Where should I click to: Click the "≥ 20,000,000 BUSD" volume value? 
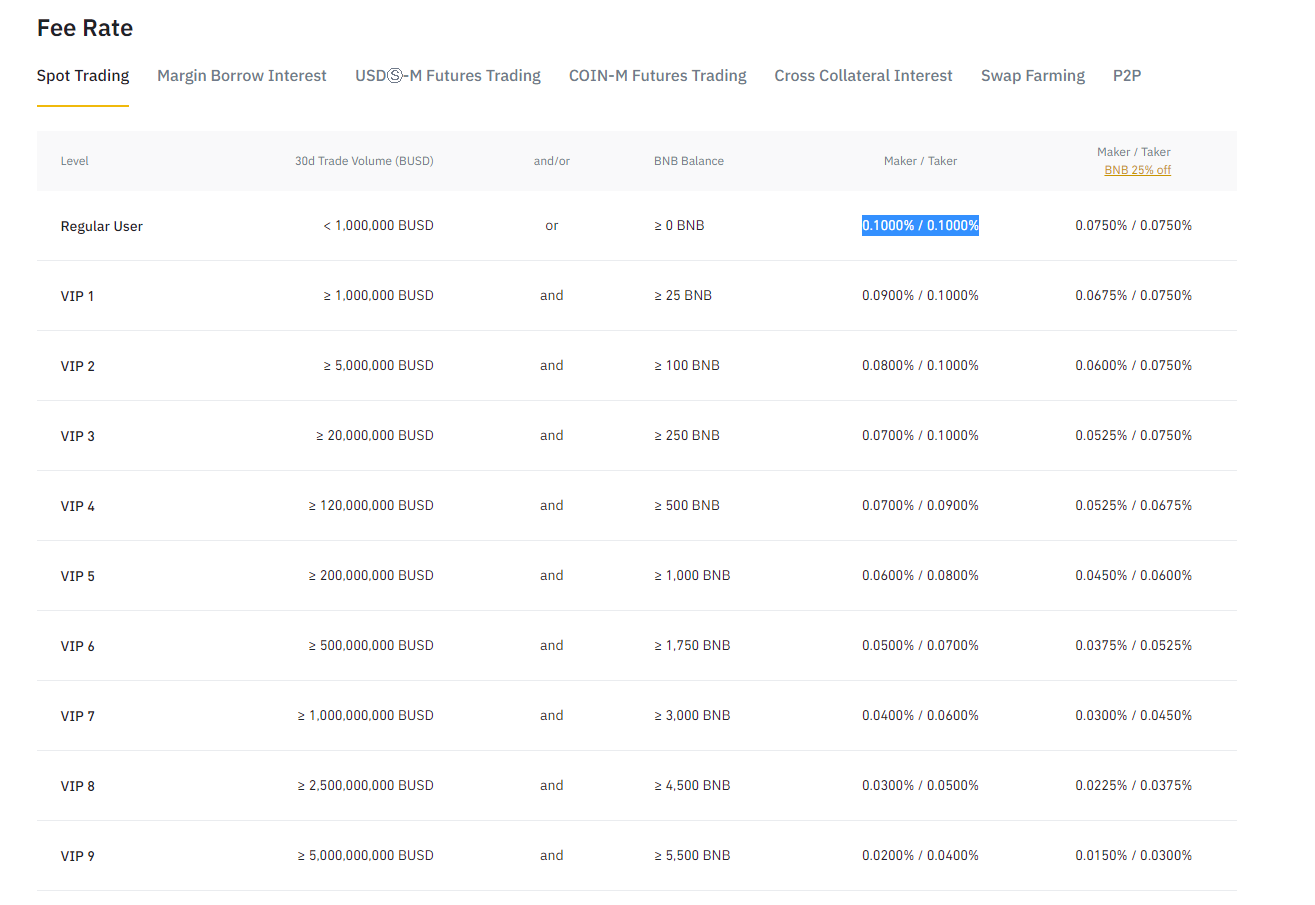[x=375, y=436]
